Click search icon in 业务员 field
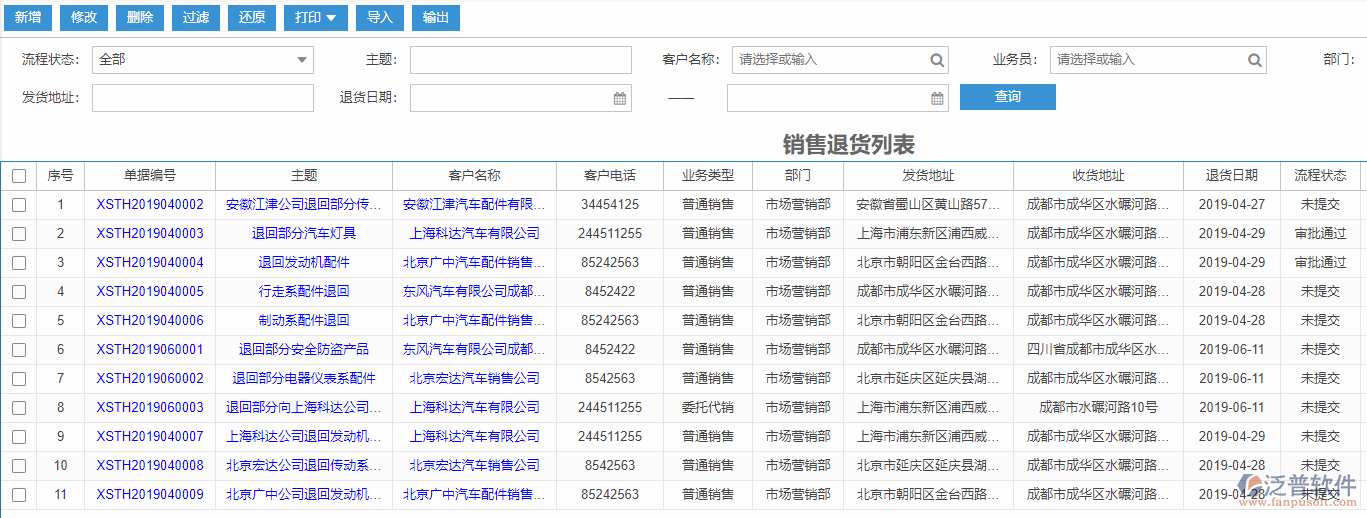 click(x=1254, y=60)
